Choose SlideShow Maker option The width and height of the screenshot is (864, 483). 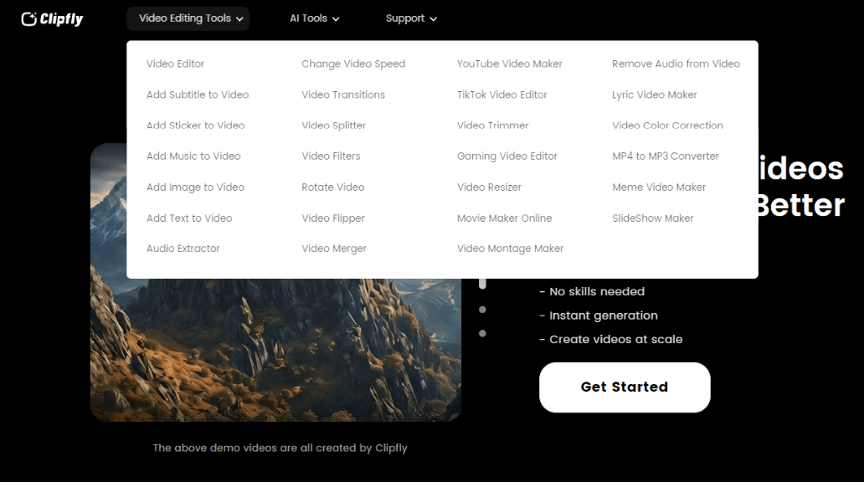tap(652, 218)
